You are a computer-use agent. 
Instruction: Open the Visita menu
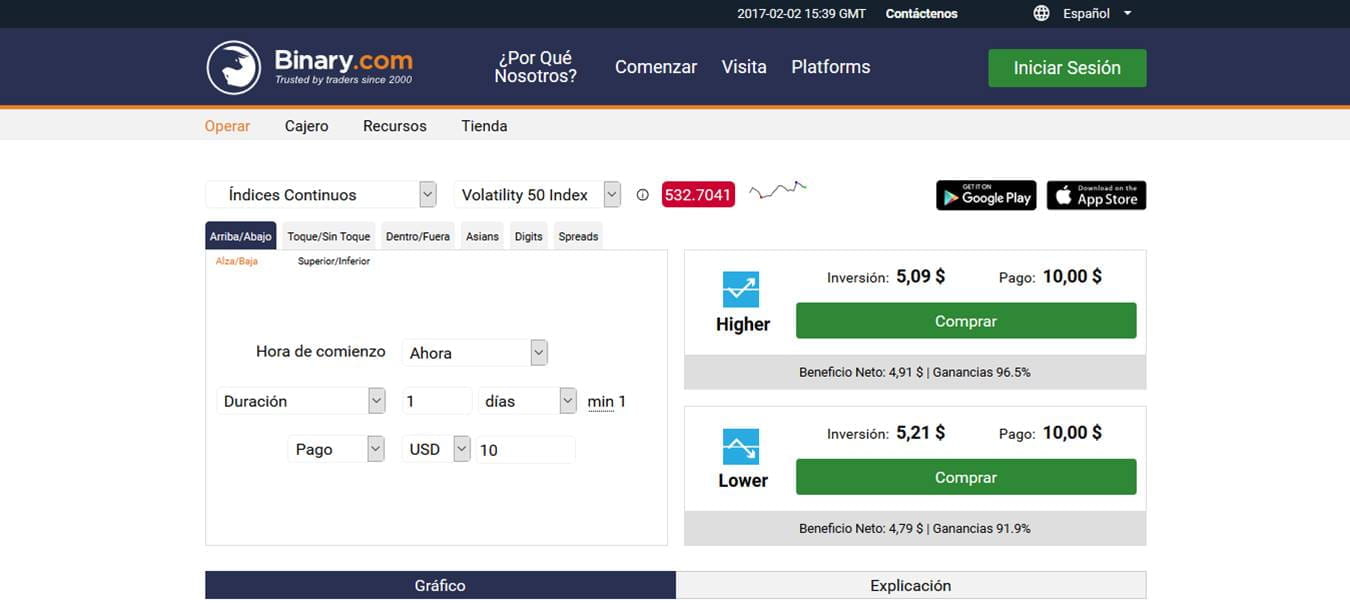(744, 67)
